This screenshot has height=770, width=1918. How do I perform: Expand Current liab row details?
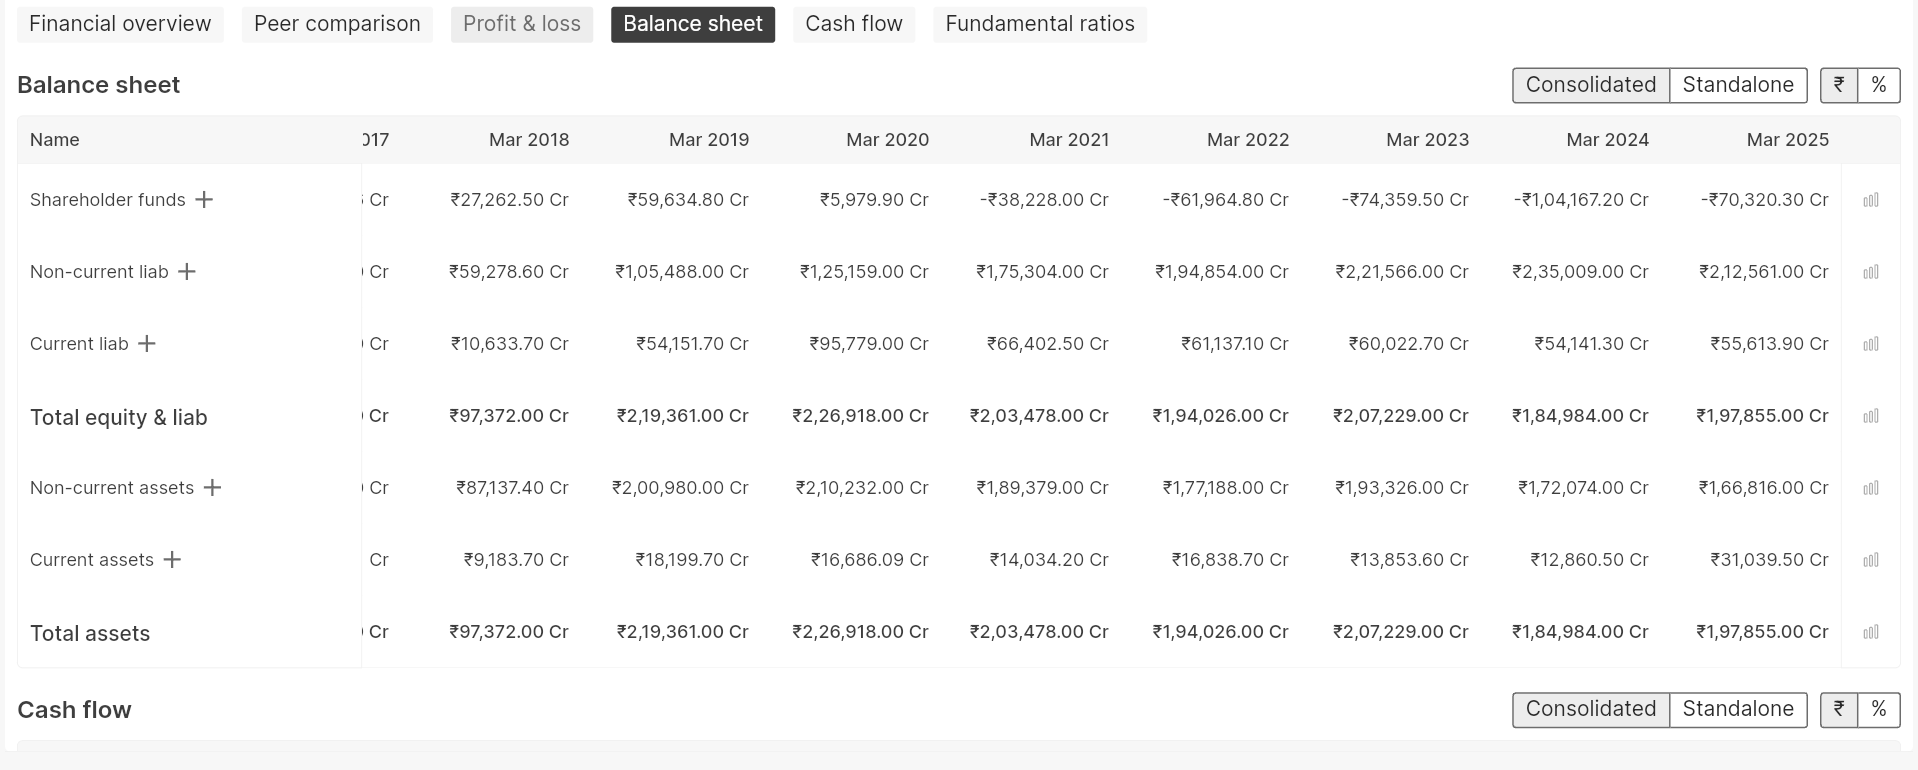(x=147, y=344)
